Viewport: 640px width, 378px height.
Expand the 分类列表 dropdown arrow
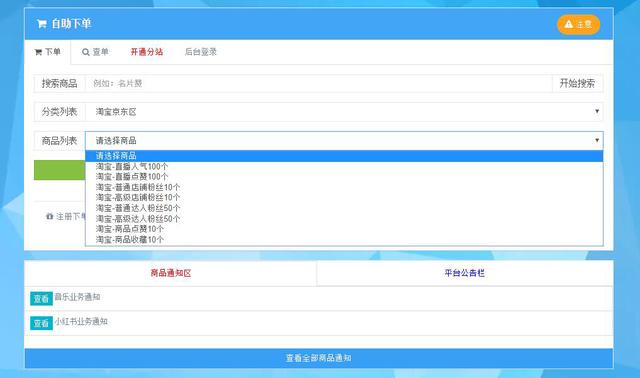(x=597, y=111)
